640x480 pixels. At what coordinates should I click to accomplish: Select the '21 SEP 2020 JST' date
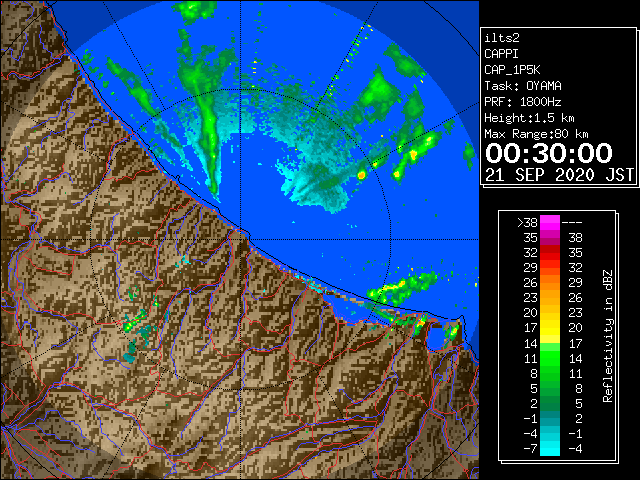point(560,175)
